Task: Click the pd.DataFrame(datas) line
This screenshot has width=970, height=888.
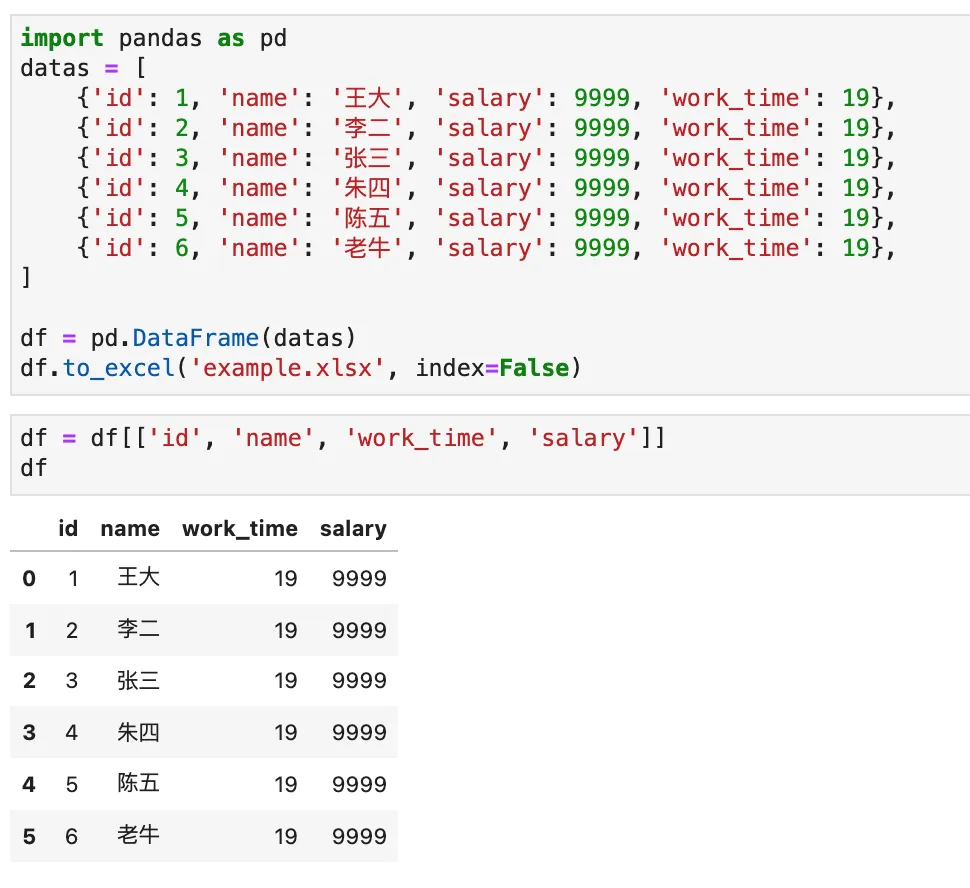Action: [x=188, y=338]
